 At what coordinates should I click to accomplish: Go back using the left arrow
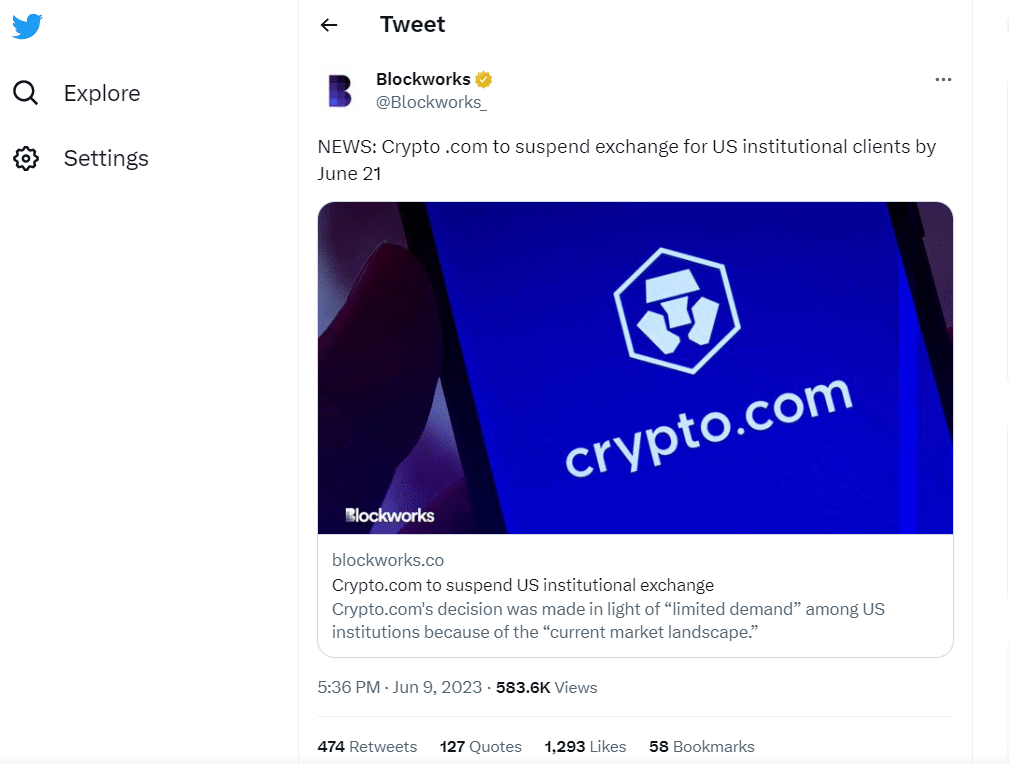329,25
